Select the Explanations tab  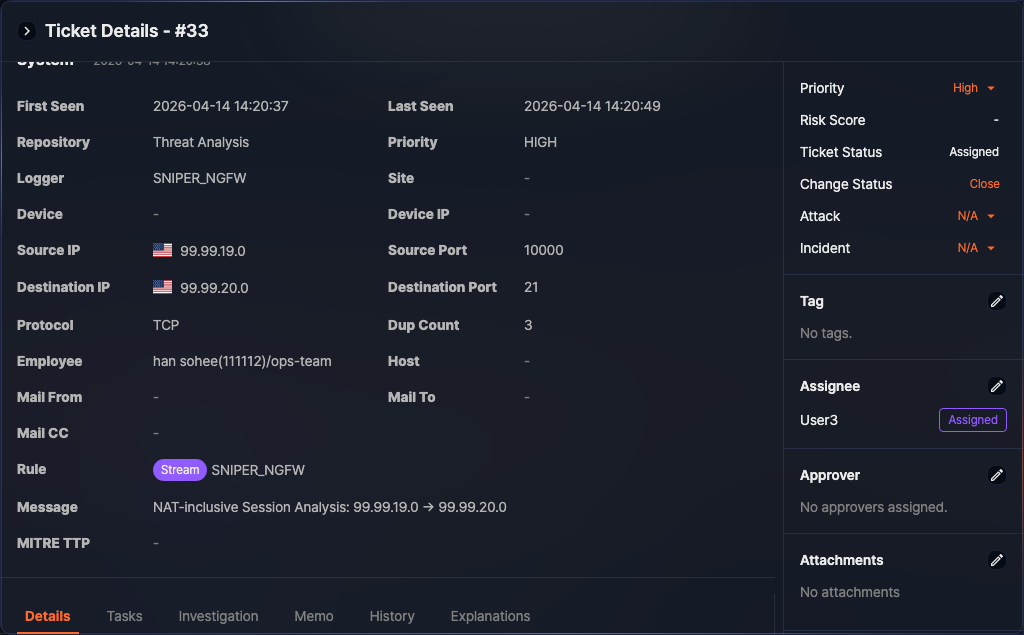[x=490, y=616]
